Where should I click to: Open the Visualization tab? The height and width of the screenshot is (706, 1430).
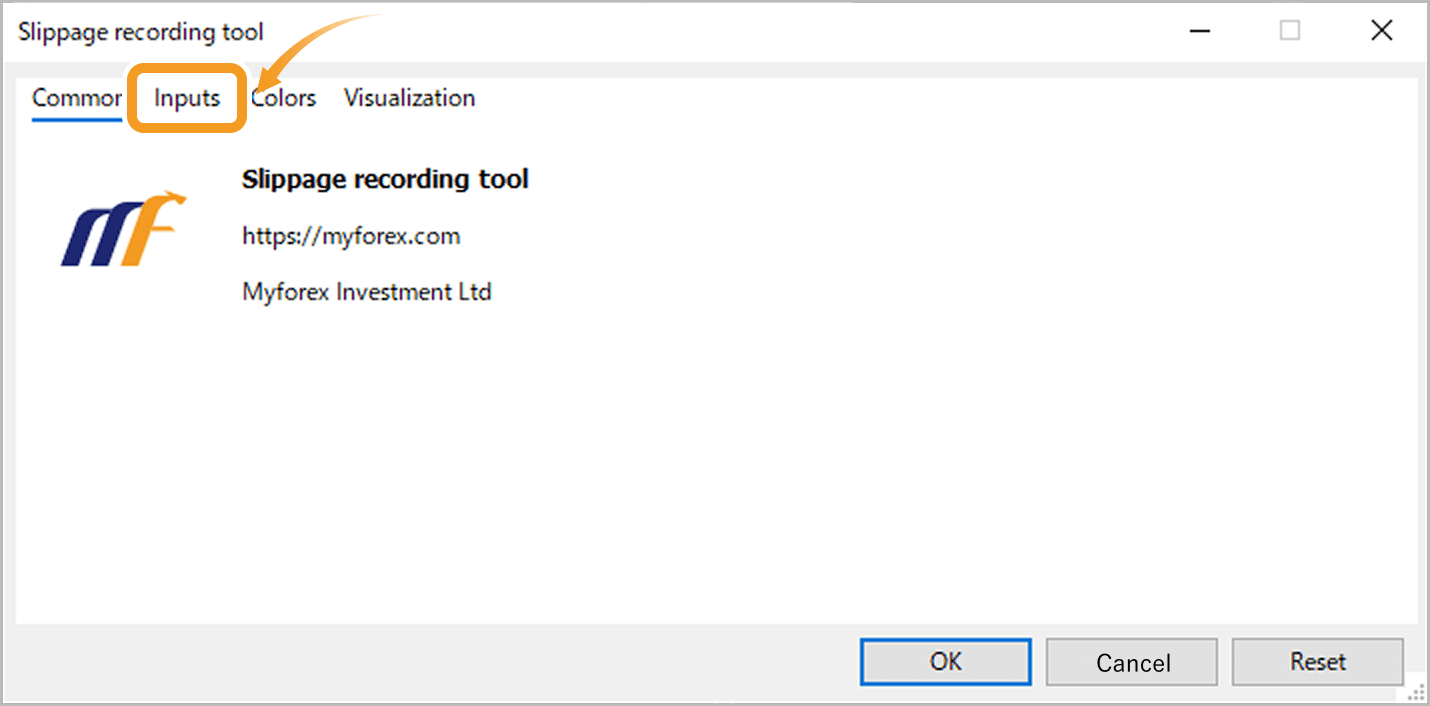(409, 98)
